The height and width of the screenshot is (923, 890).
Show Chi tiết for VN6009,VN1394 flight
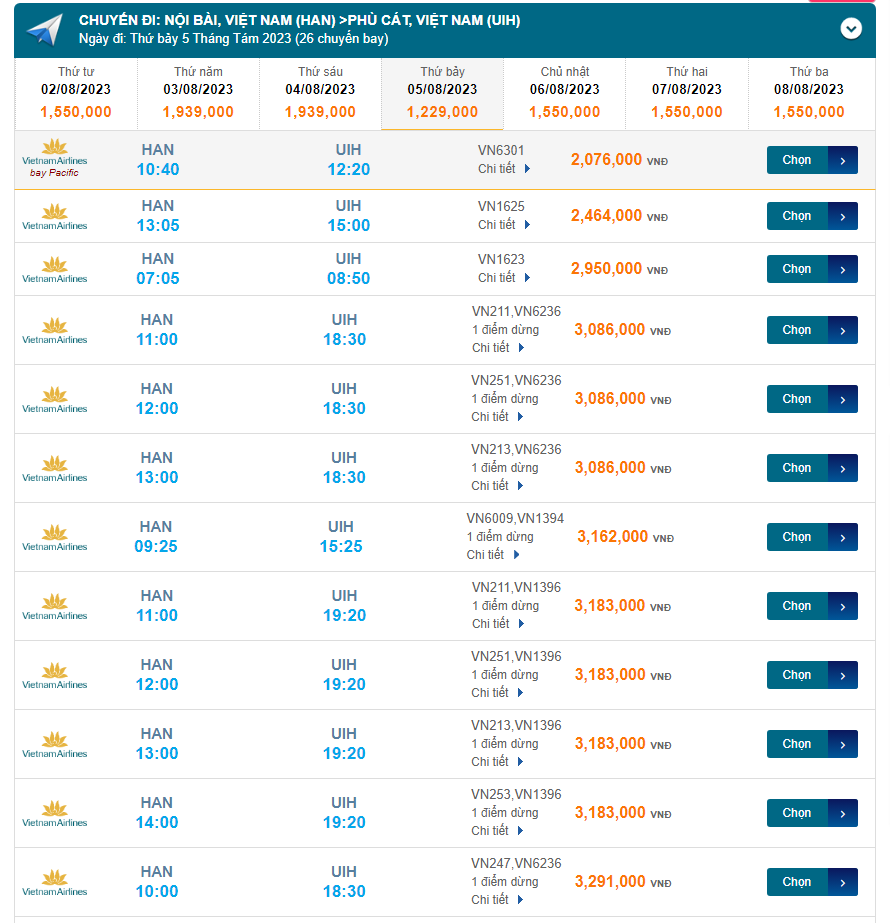click(x=493, y=555)
